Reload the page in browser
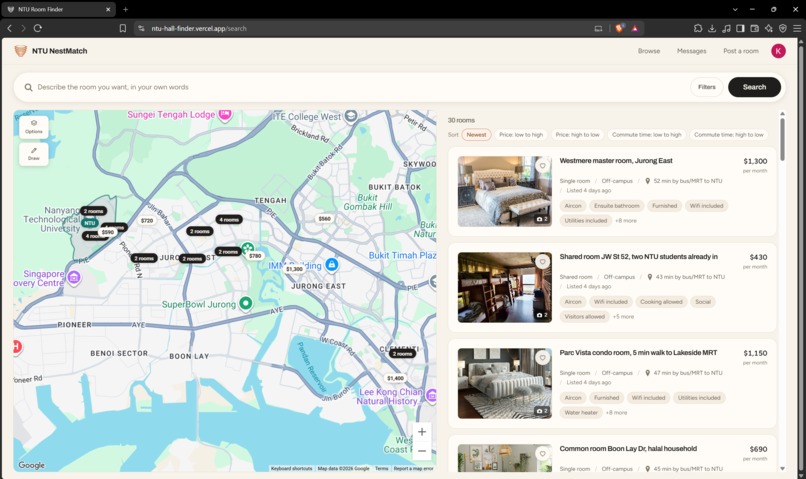This screenshot has width=806, height=479. tap(38, 28)
